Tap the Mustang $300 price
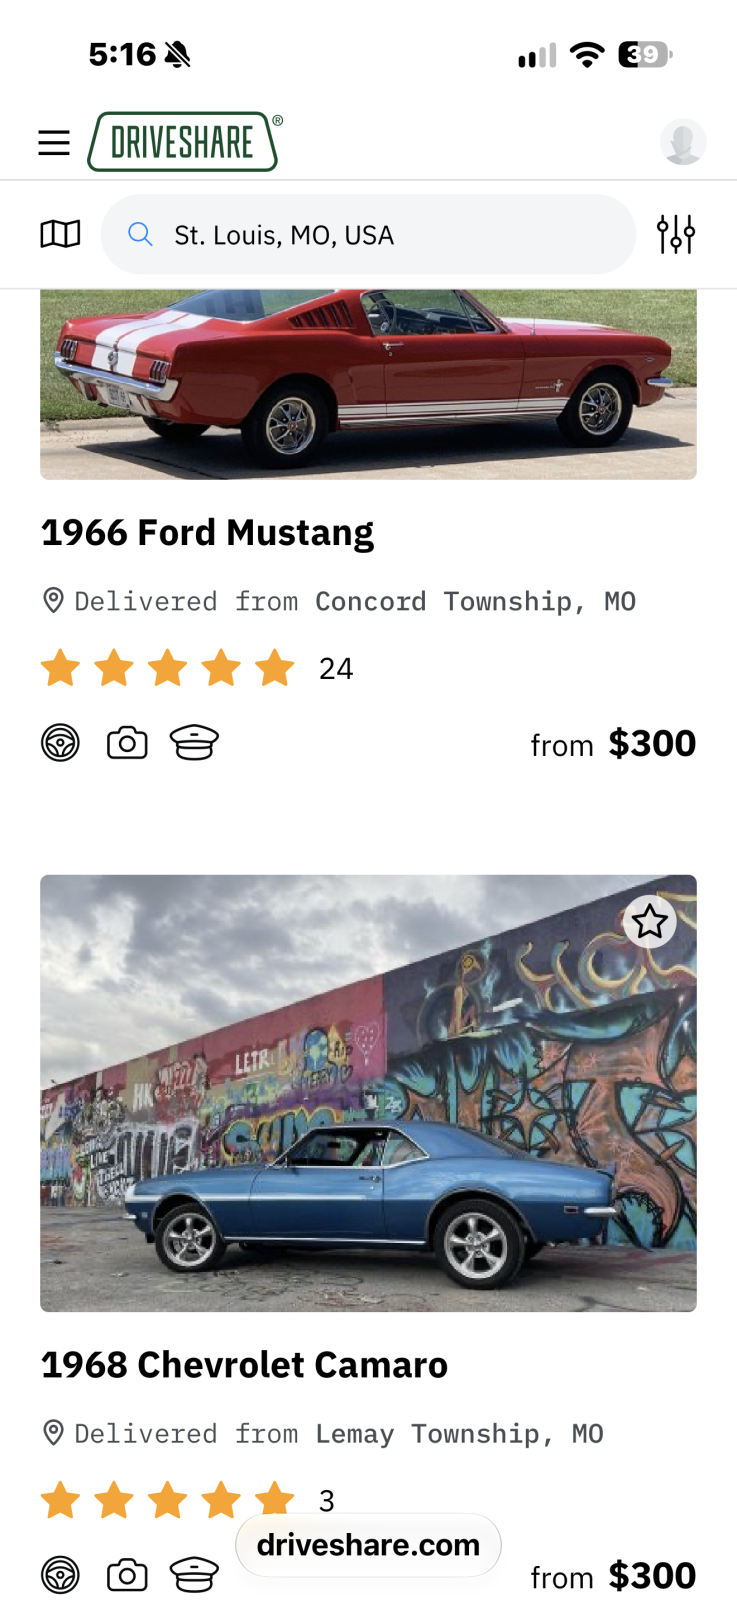The height and width of the screenshot is (1600, 737). pos(652,744)
